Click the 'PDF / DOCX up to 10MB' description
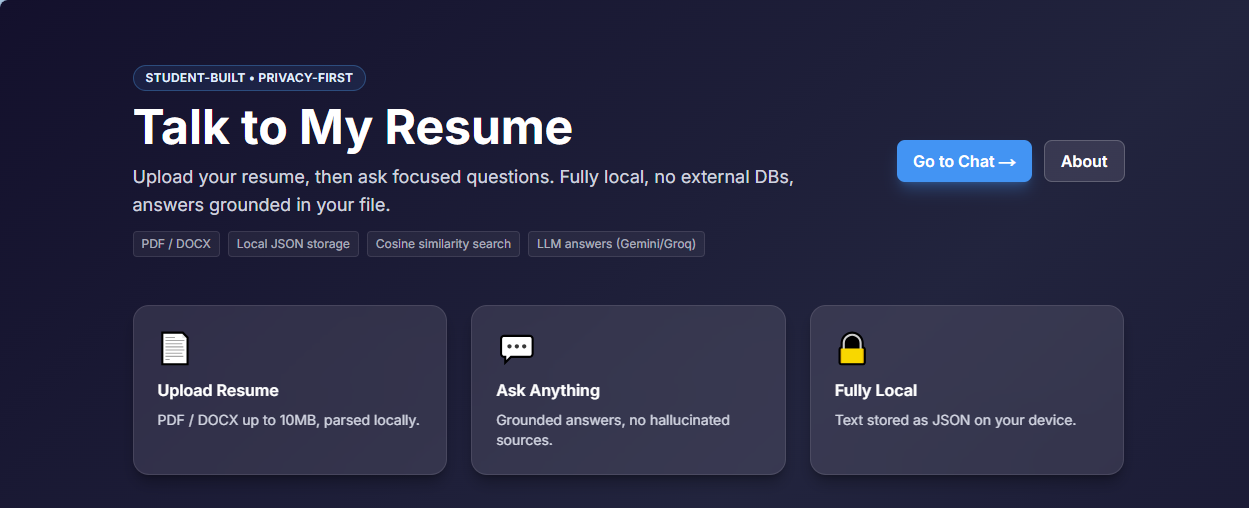 288,420
